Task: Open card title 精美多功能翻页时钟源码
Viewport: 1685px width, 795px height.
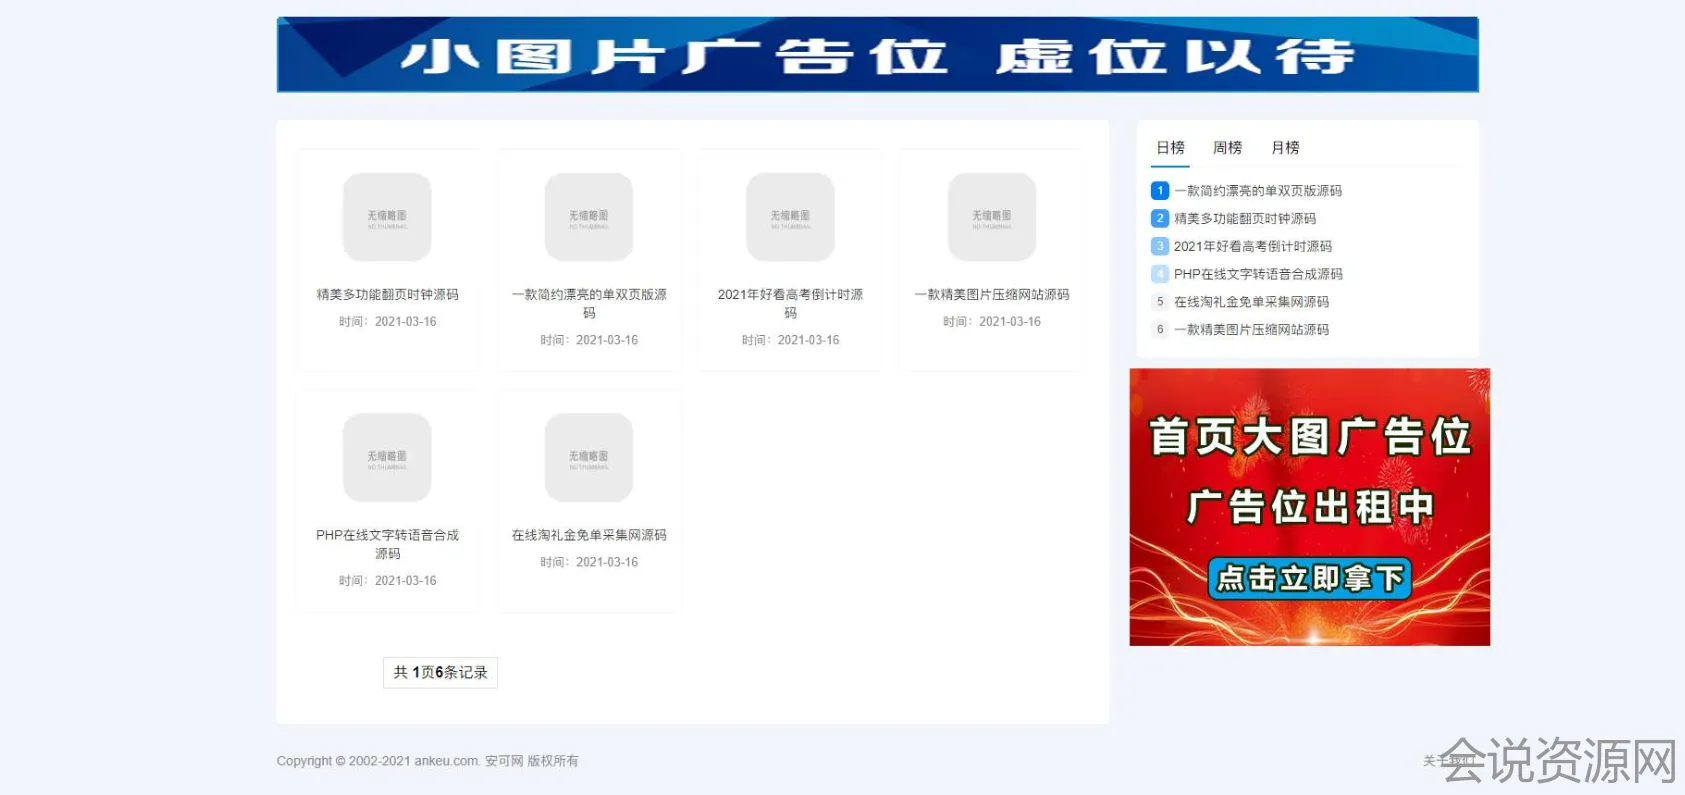Action: pos(387,295)
